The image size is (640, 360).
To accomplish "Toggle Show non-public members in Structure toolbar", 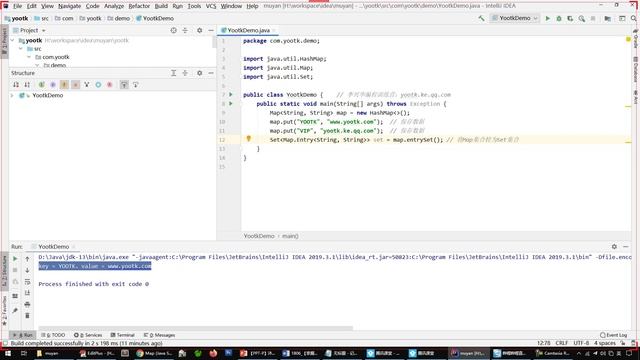I will tap(76, 84).
